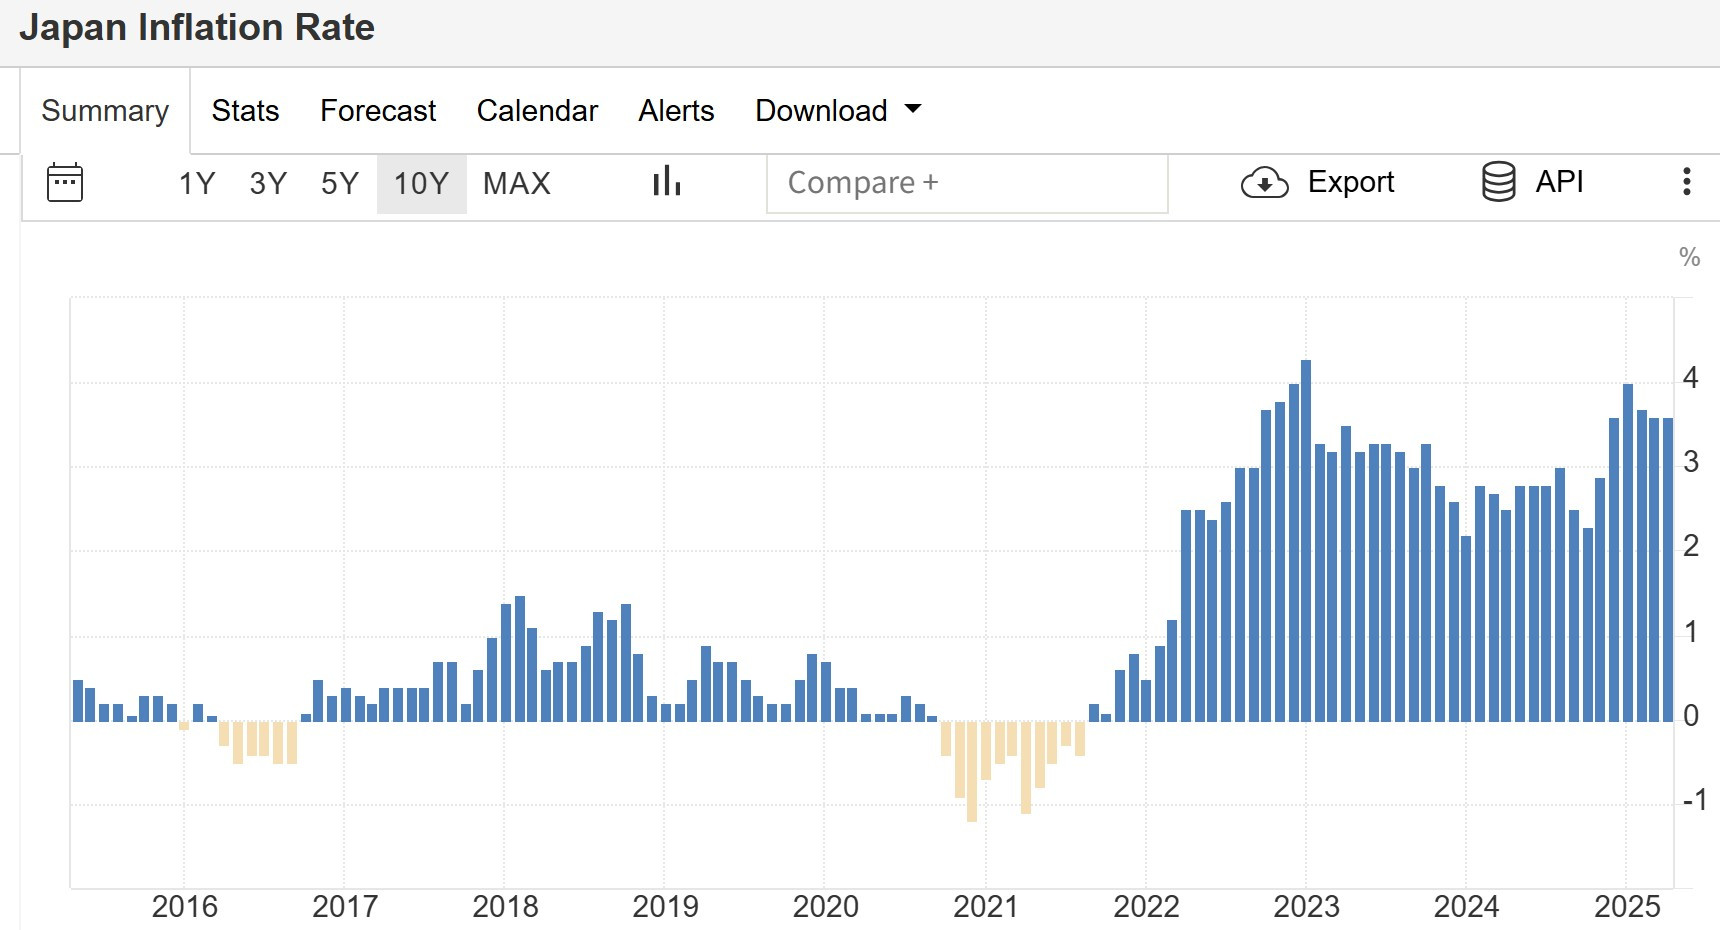Click the 2025 x-axis label
The width and height of the screenshot is (1720, 930).
tap(1627, 907)
